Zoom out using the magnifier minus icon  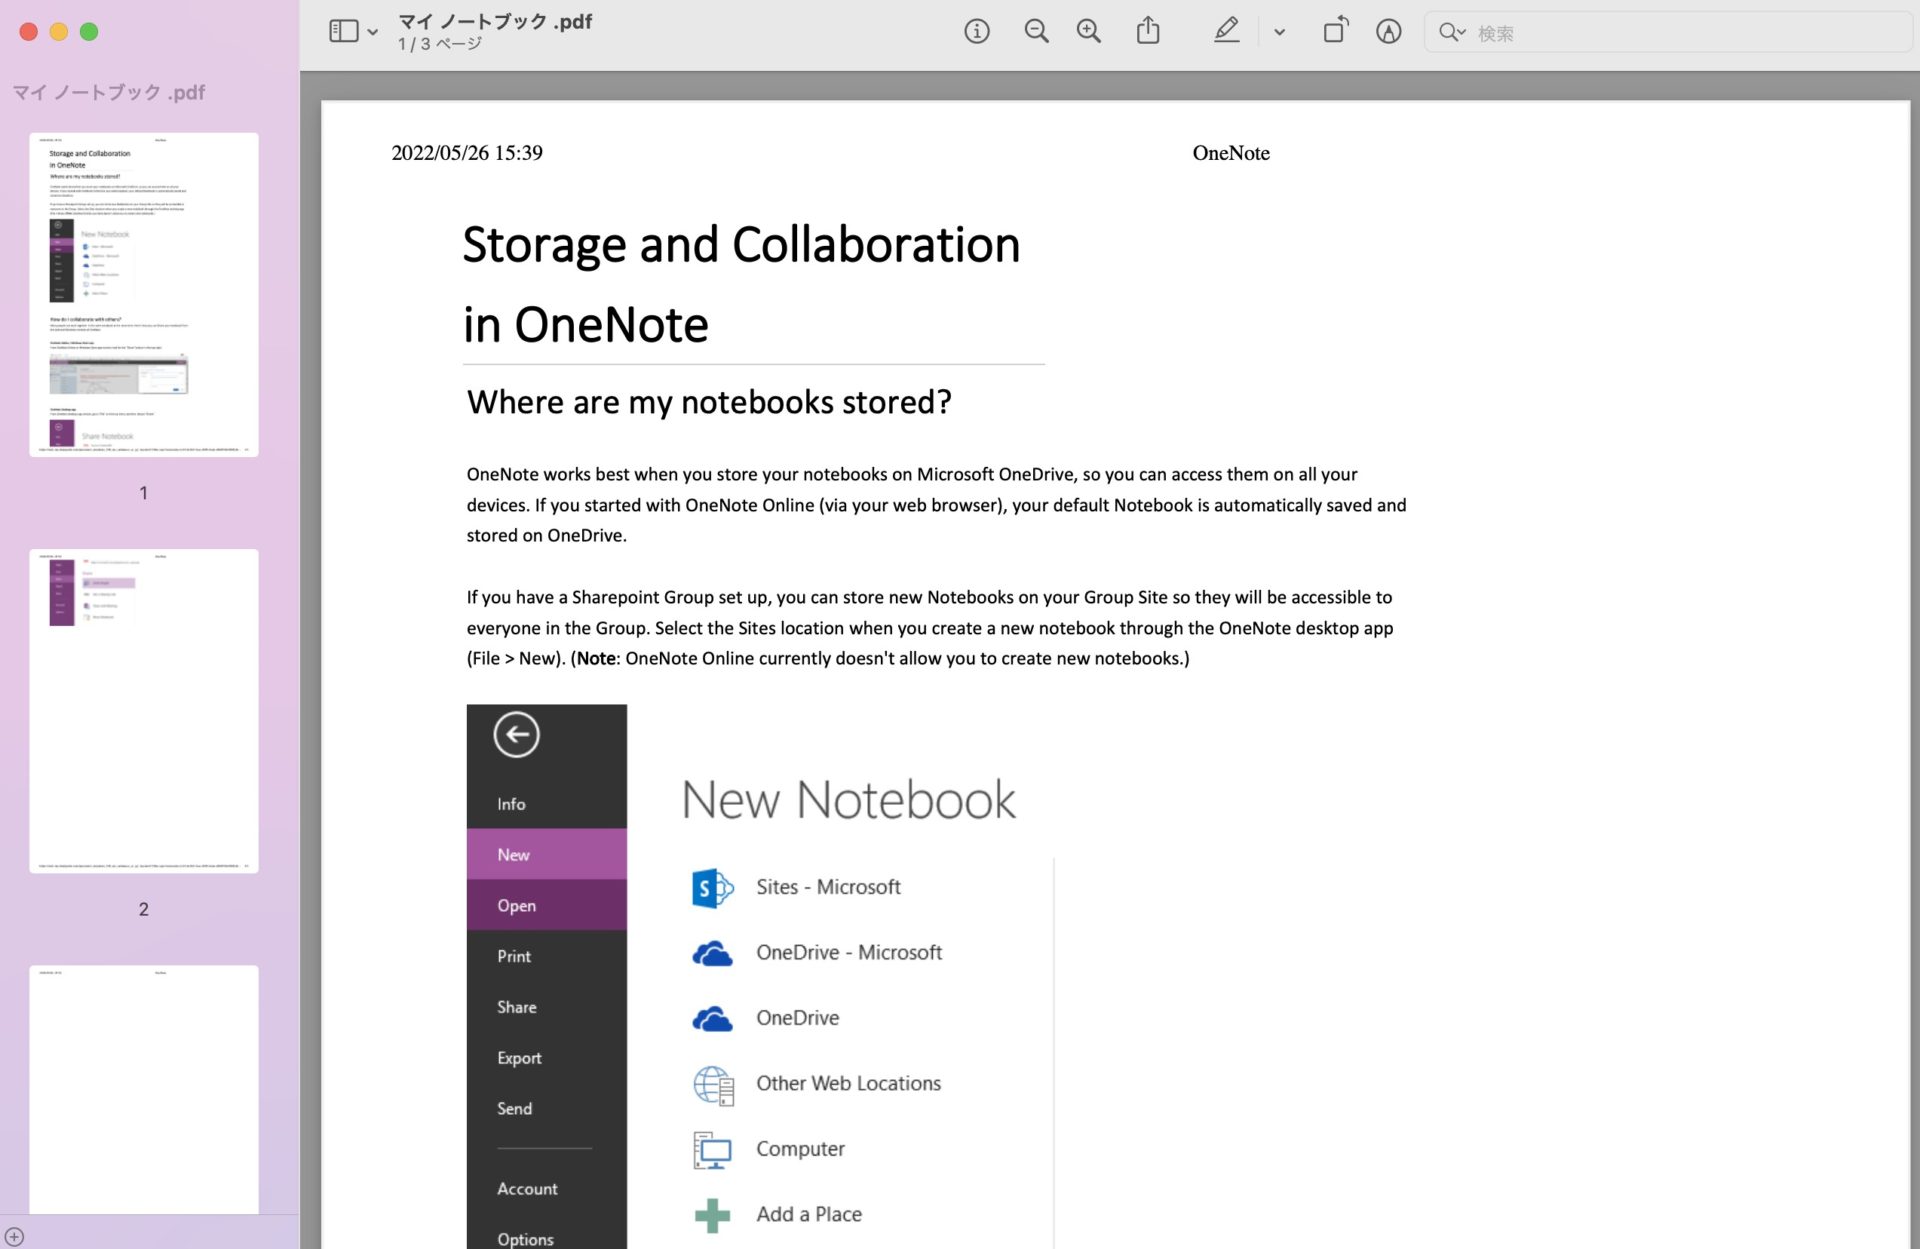coord(1036,32)
